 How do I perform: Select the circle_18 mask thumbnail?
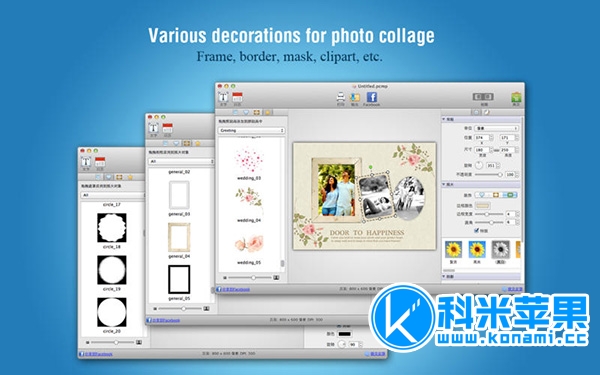point(112,228)
